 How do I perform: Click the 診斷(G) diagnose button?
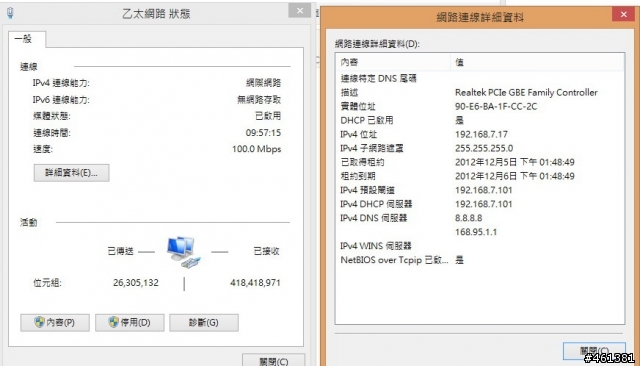coord(204,322)
